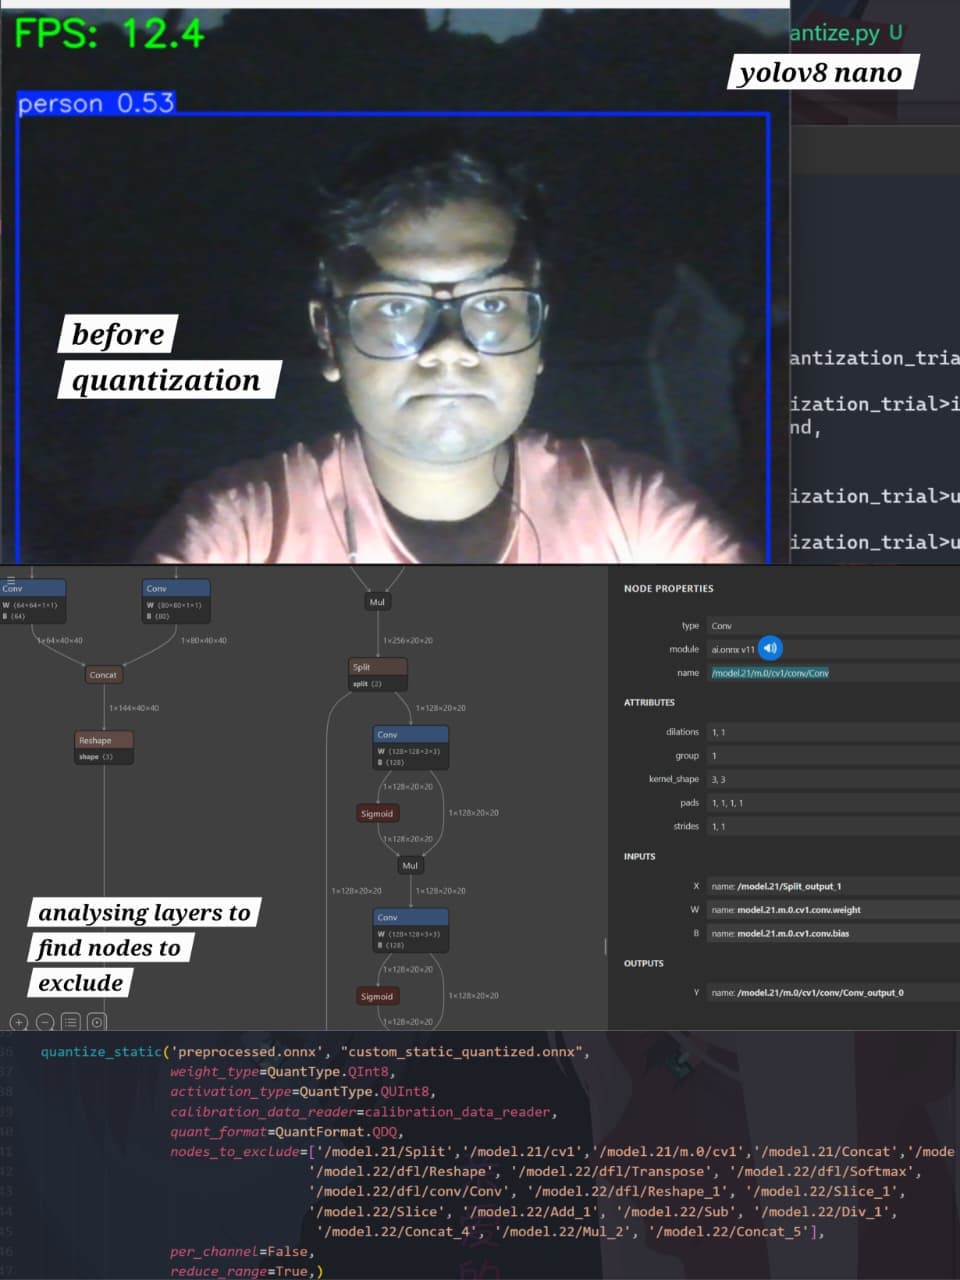
Task: Zoom into the graph with the plus icon
Action: 18,1022
